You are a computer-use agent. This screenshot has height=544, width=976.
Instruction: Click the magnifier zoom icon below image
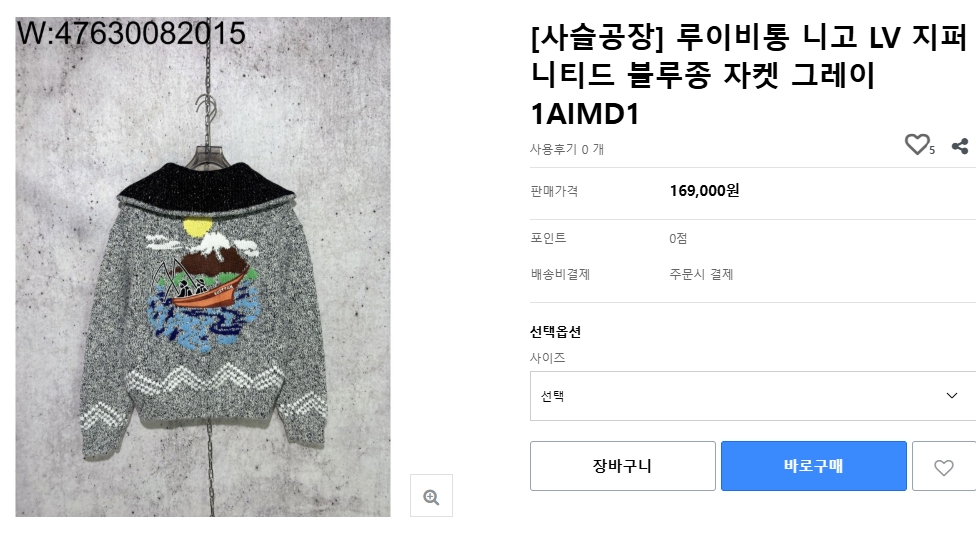(x=431, y=496)
